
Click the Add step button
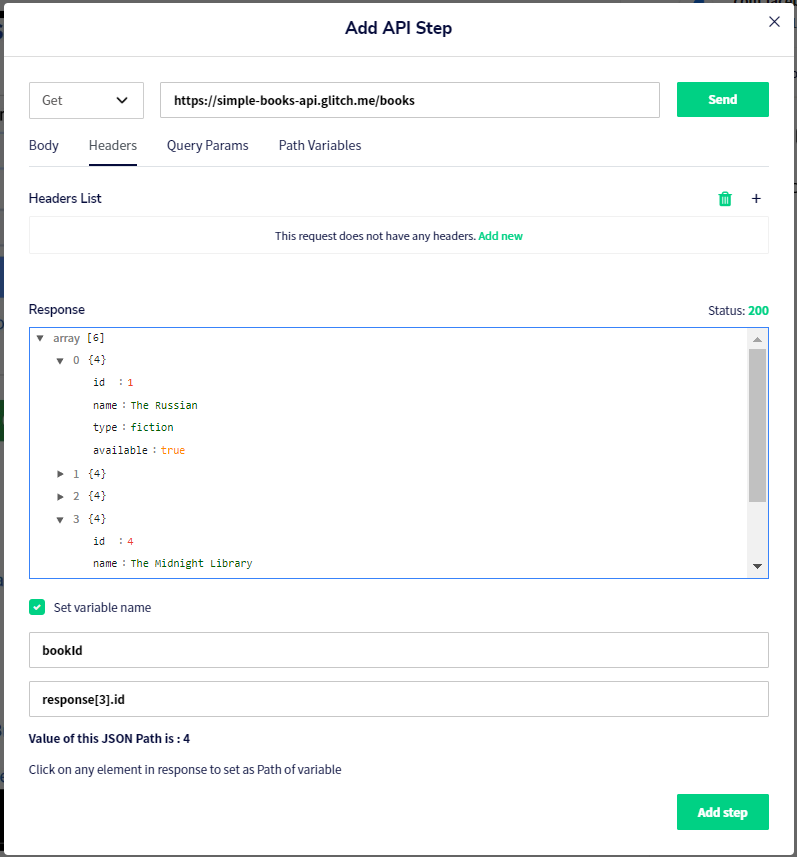723,812
